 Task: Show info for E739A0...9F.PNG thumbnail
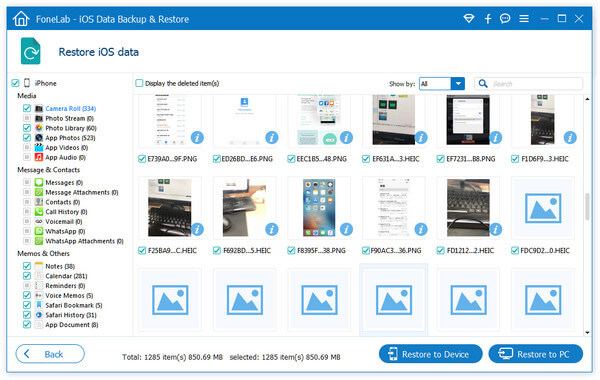pyautogui.click(x=197, y=137)
